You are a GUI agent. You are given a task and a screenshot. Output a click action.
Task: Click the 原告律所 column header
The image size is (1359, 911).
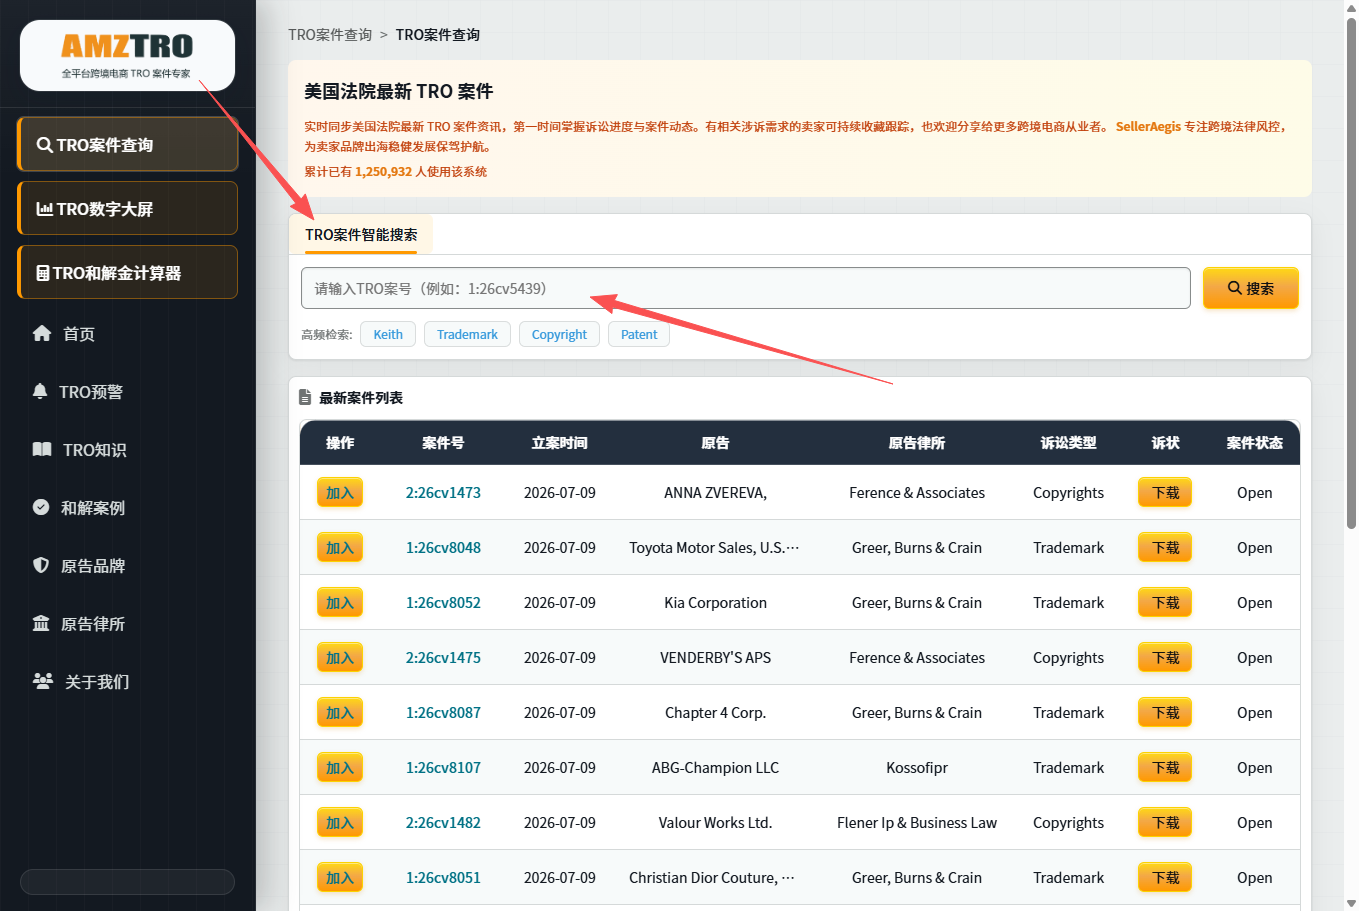(917, 443)
